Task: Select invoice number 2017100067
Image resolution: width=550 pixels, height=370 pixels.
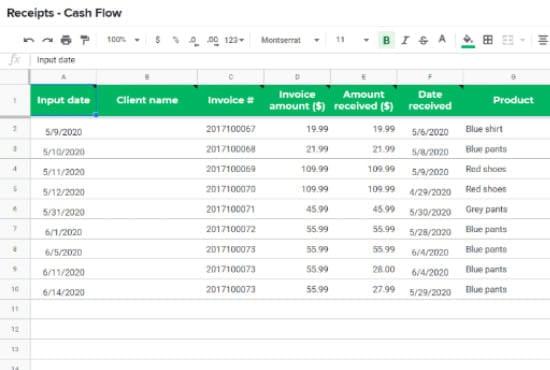Action: (x=230, y=129)
